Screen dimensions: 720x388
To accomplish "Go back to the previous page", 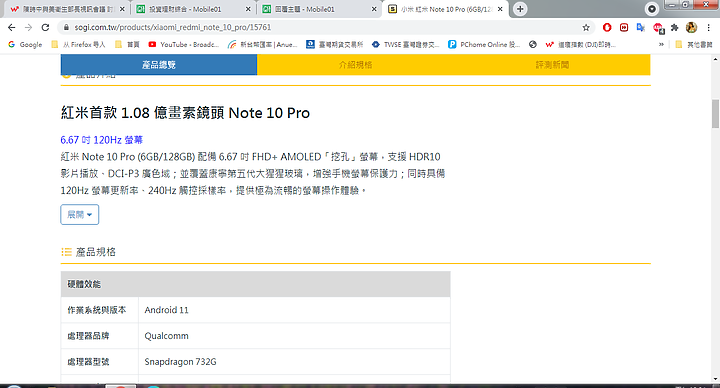I will coord(11,28).
